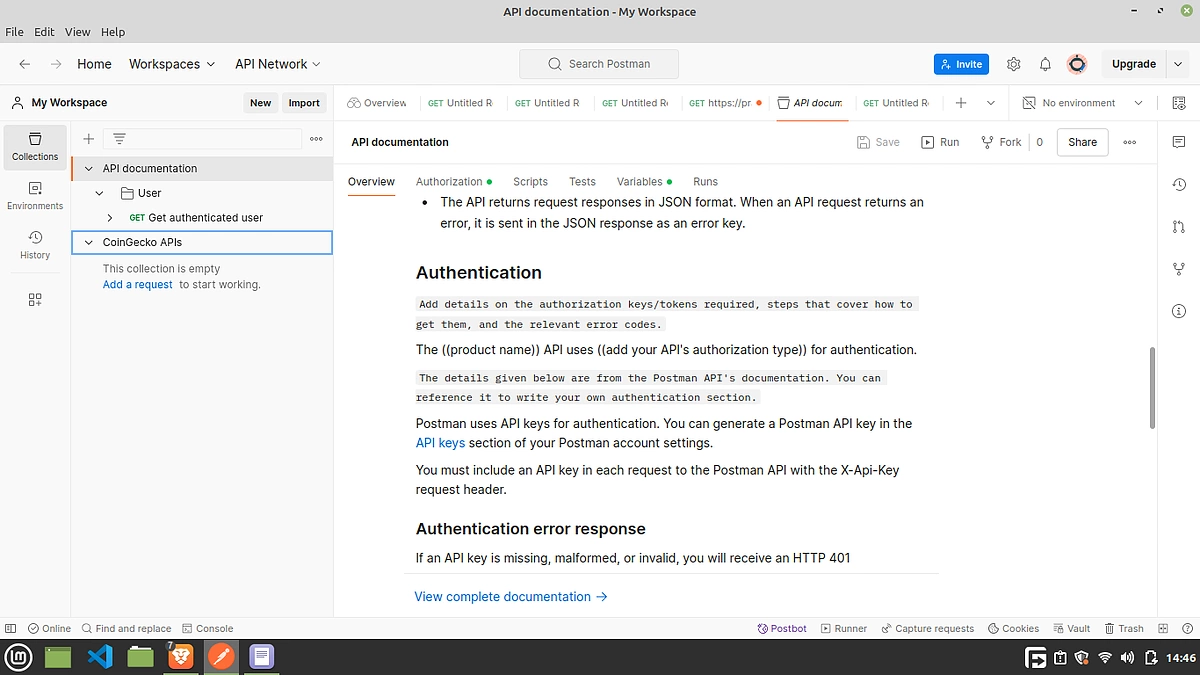Image resolution: width=1200 pixels, height=675 pixels.
Task: Open the No environment selector
Action: click(x=1083, y=103)
